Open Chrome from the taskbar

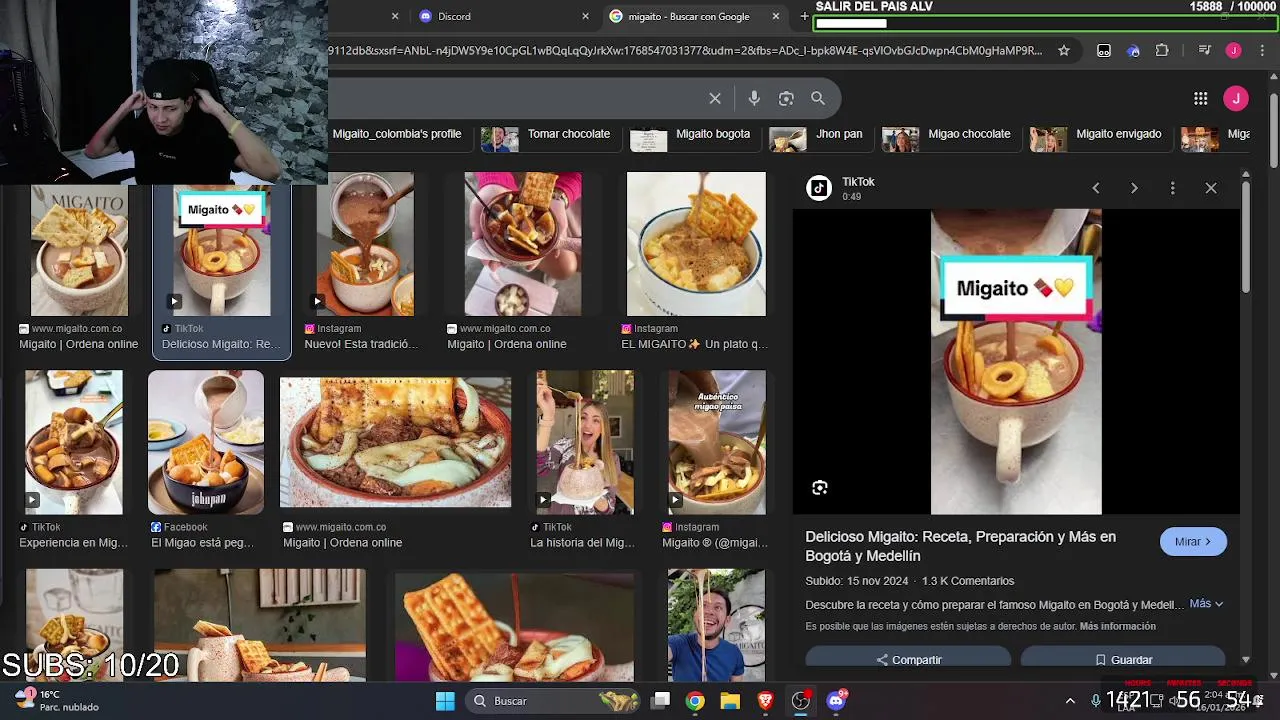point(695,701)
